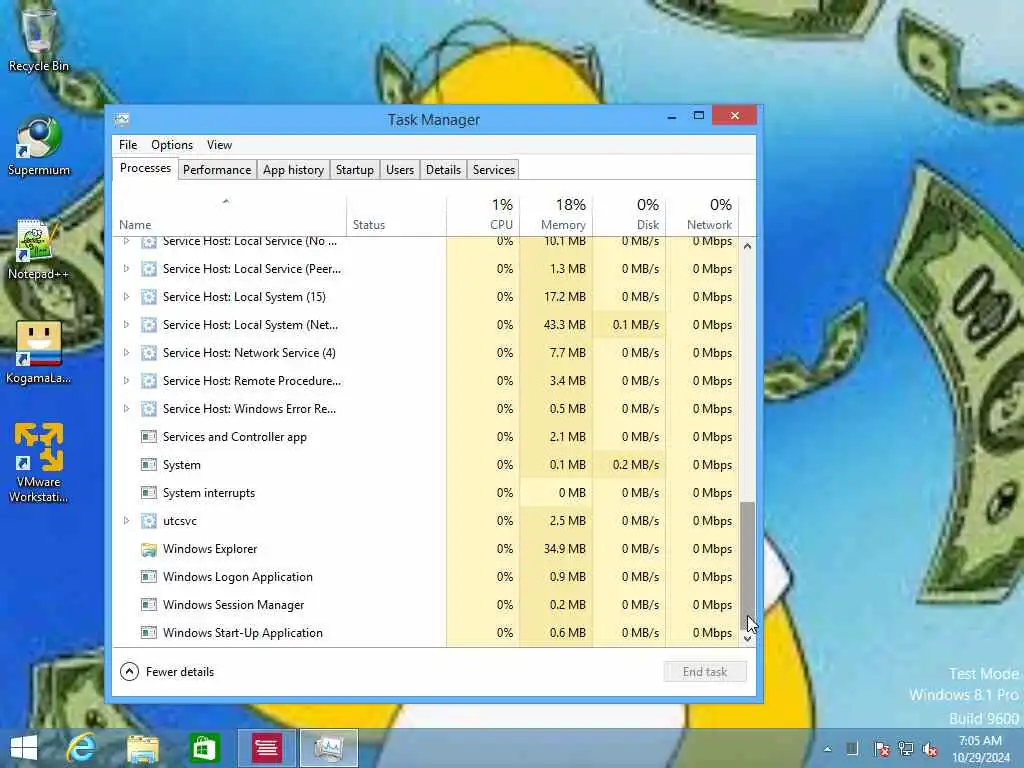Open the Options menu
Viewport: 1024px width, 768px height.
coord(172,145)
